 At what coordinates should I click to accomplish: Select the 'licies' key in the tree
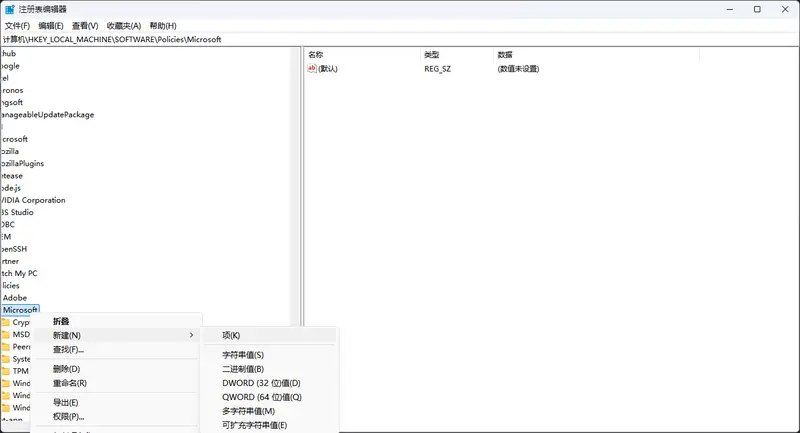(10, 286)
